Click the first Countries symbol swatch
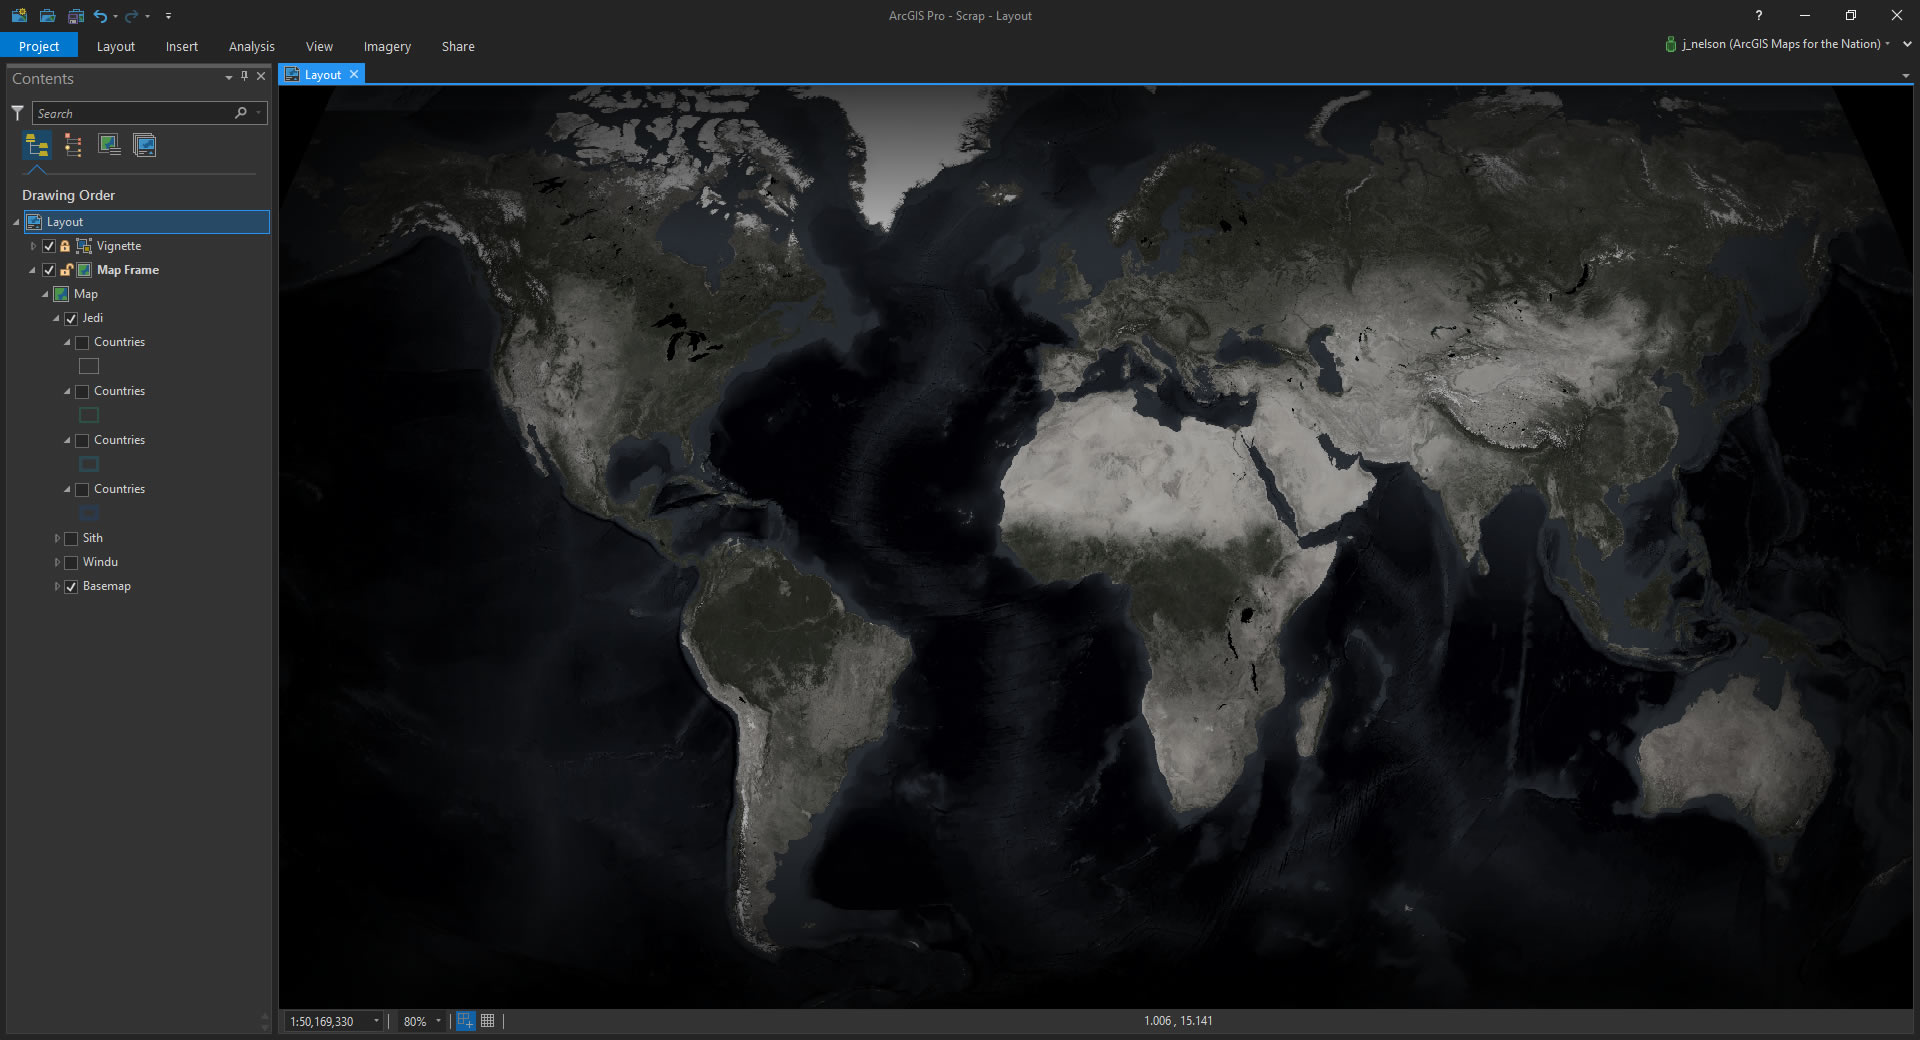This screenshot has width=1920, height=1040. [x=89, y=367]
